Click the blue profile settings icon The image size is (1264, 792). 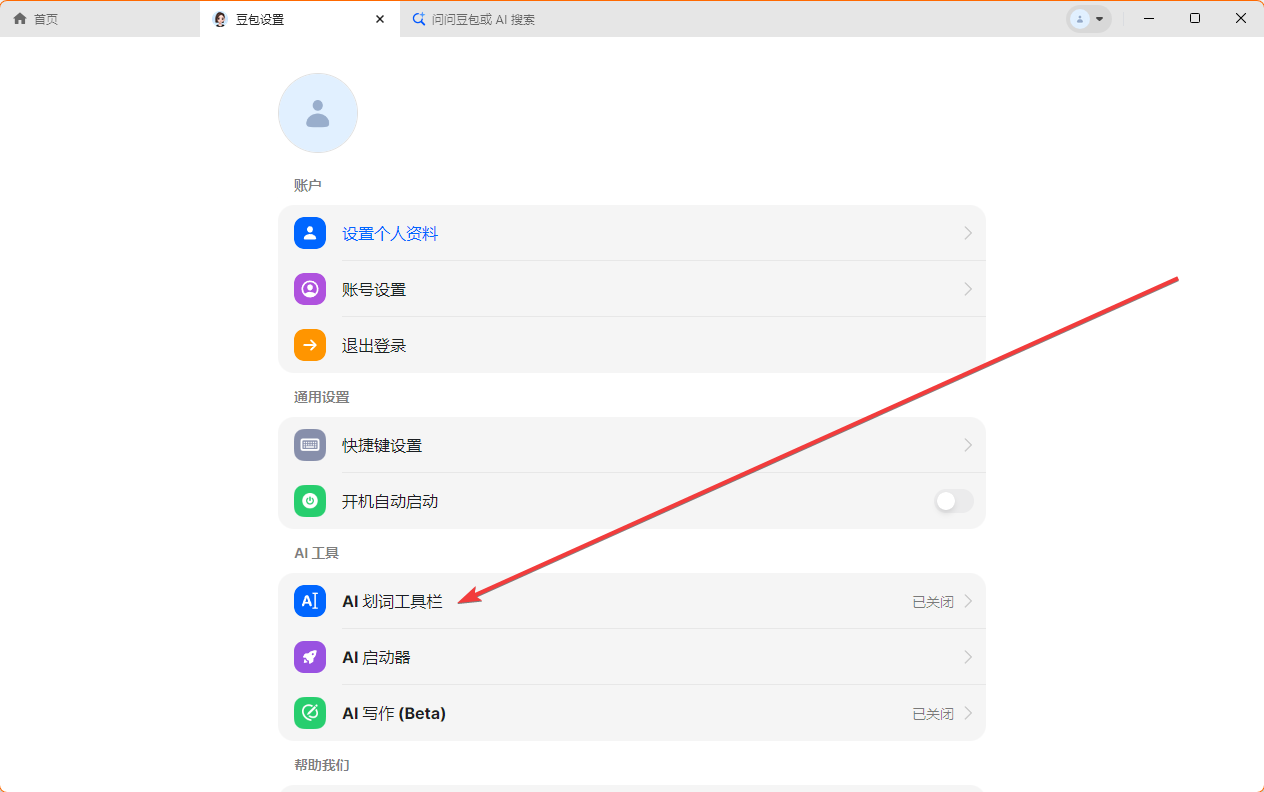click(310, 233)
